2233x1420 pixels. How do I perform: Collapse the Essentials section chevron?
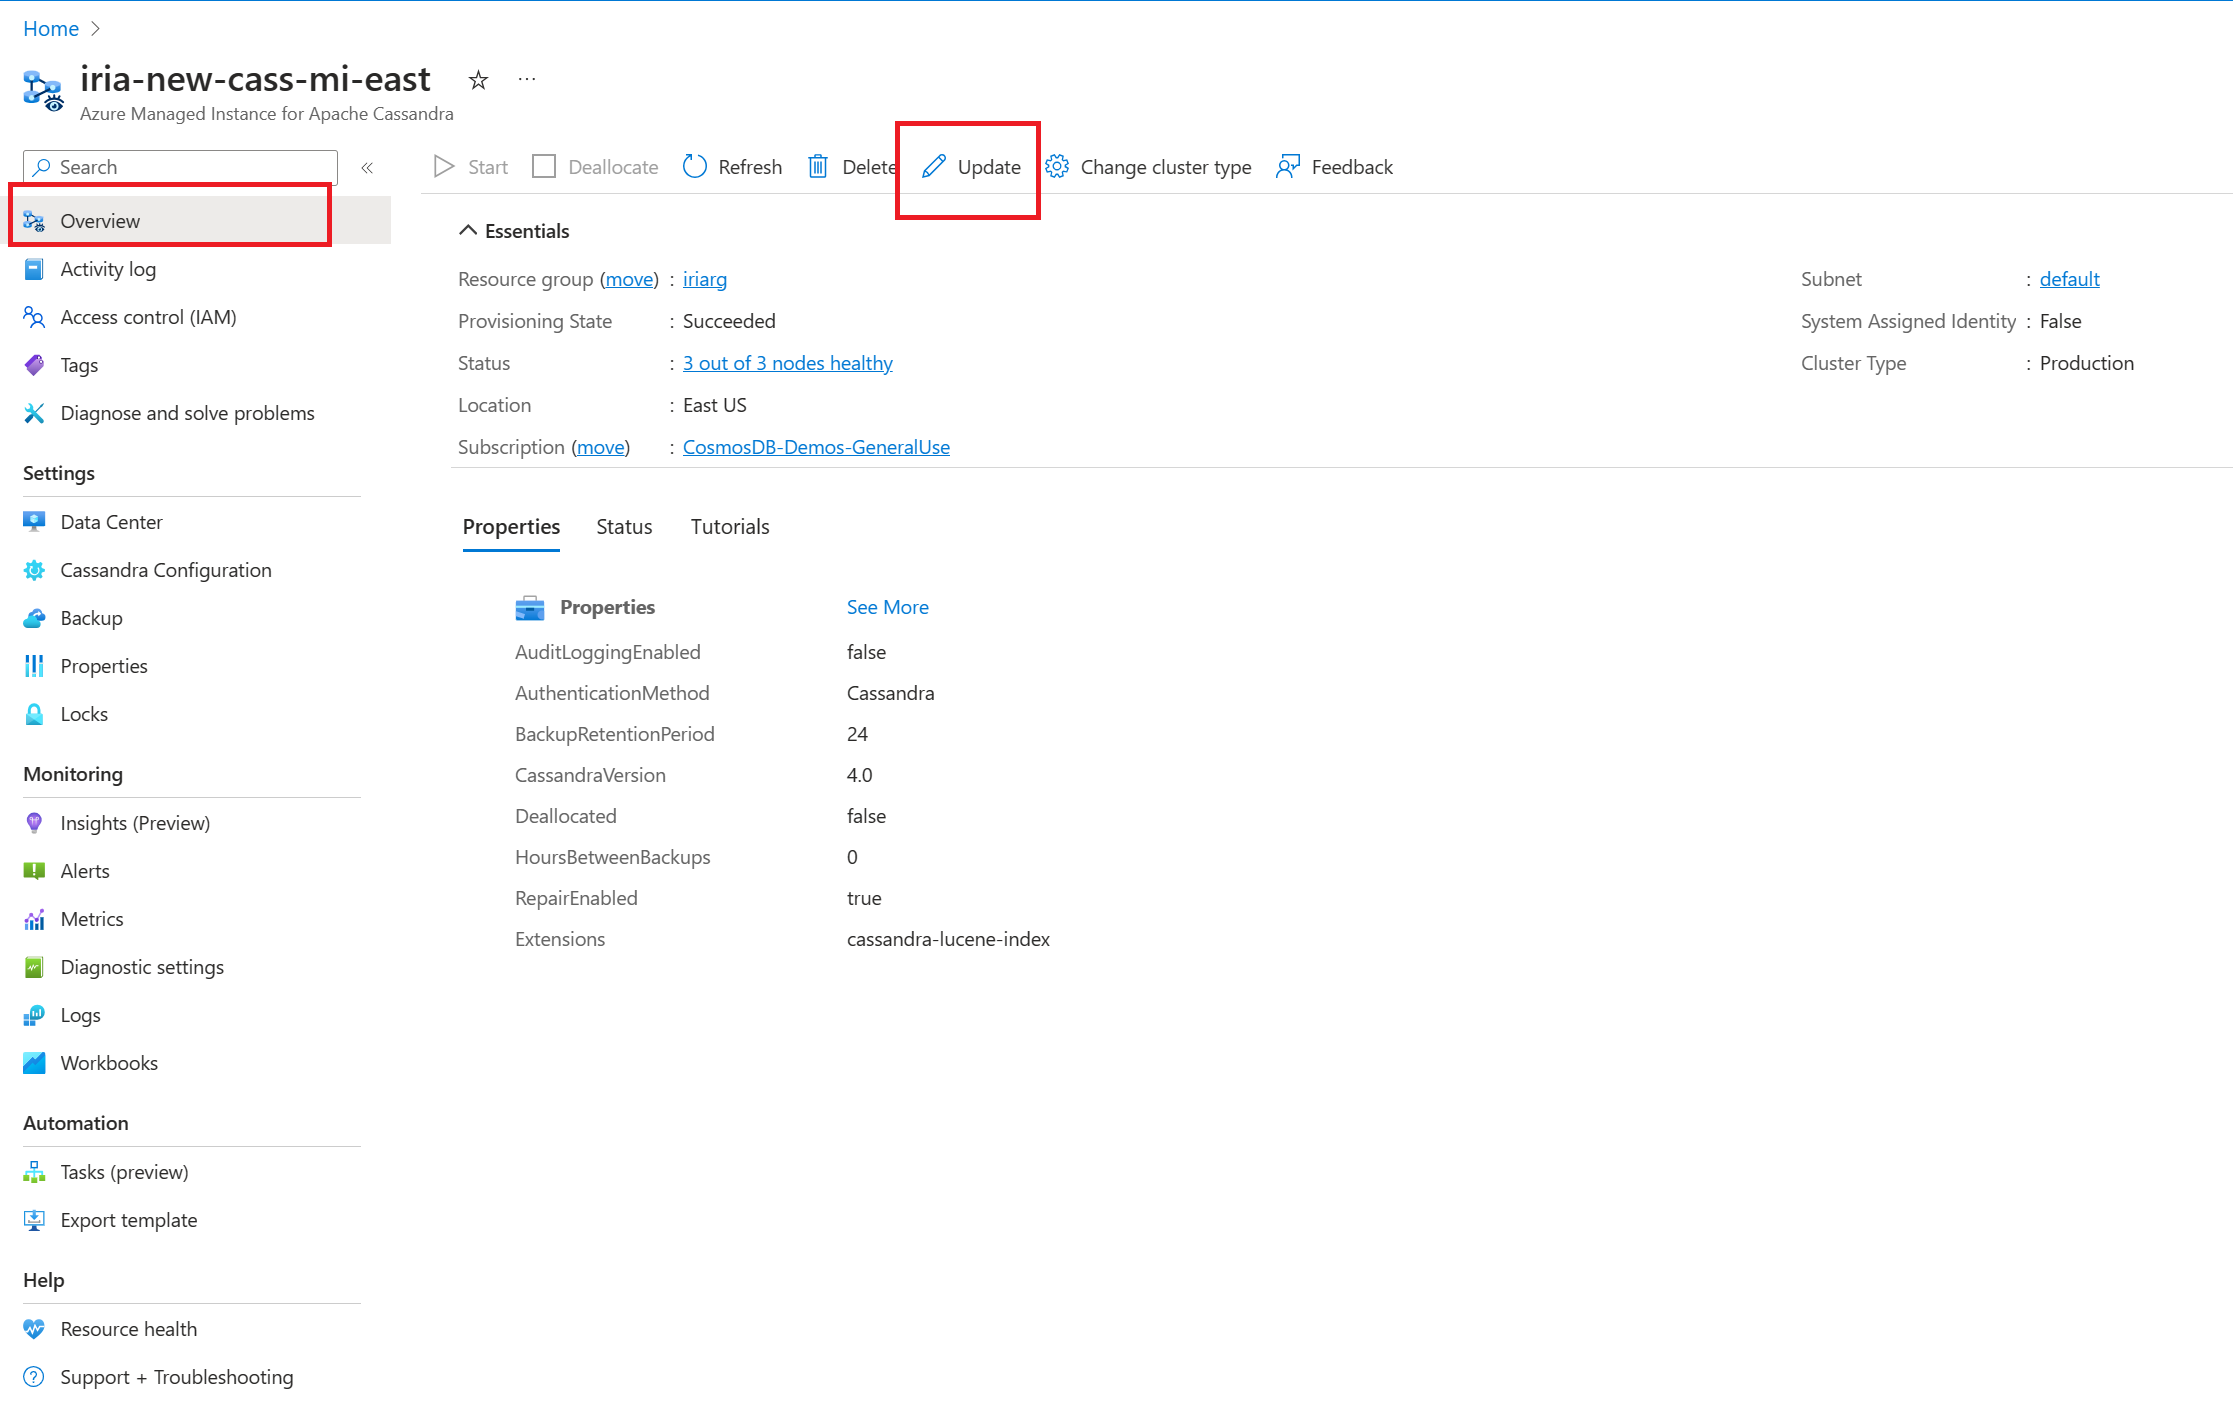(x=467, y=230)
